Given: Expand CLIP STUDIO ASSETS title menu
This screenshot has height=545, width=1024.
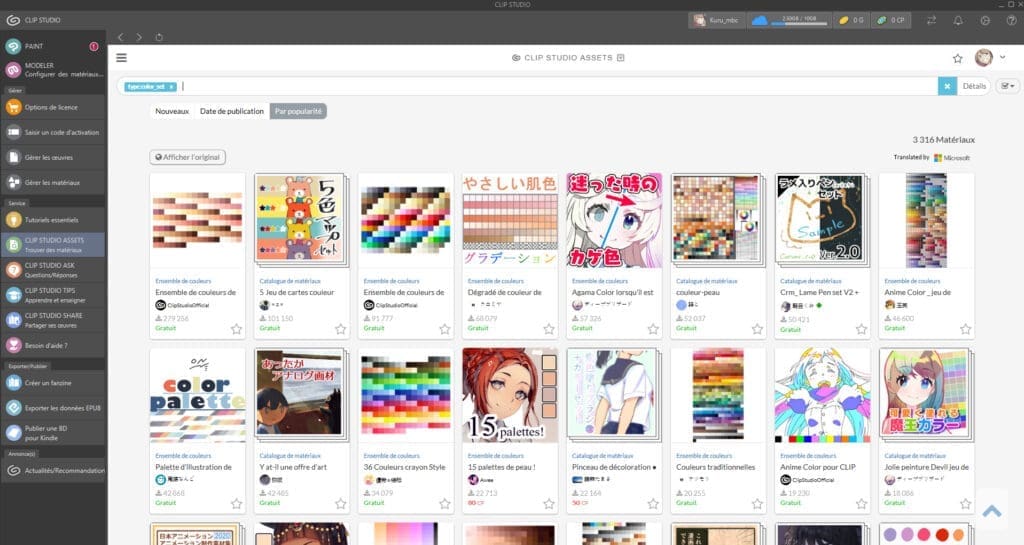Looking at the screenshot, I should (620, 58).
